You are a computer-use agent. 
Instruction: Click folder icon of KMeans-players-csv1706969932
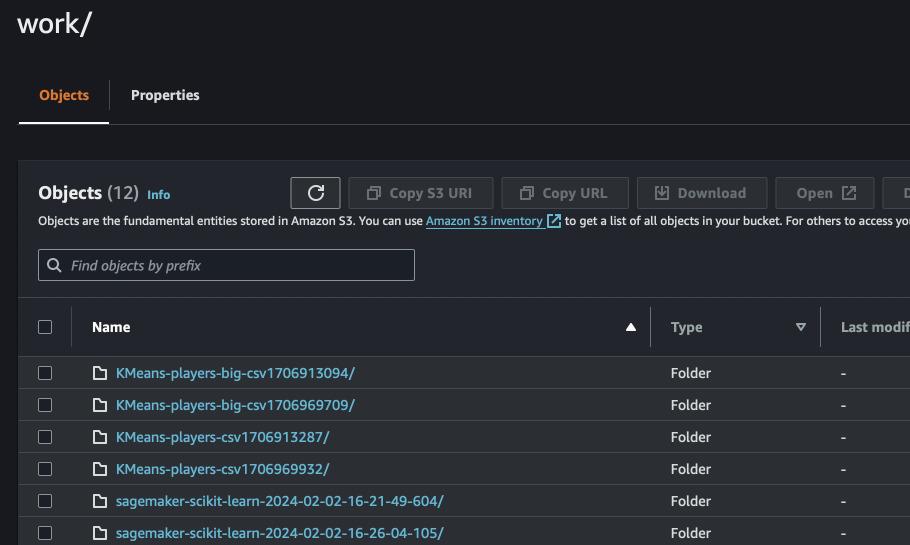tap(100, 468)
